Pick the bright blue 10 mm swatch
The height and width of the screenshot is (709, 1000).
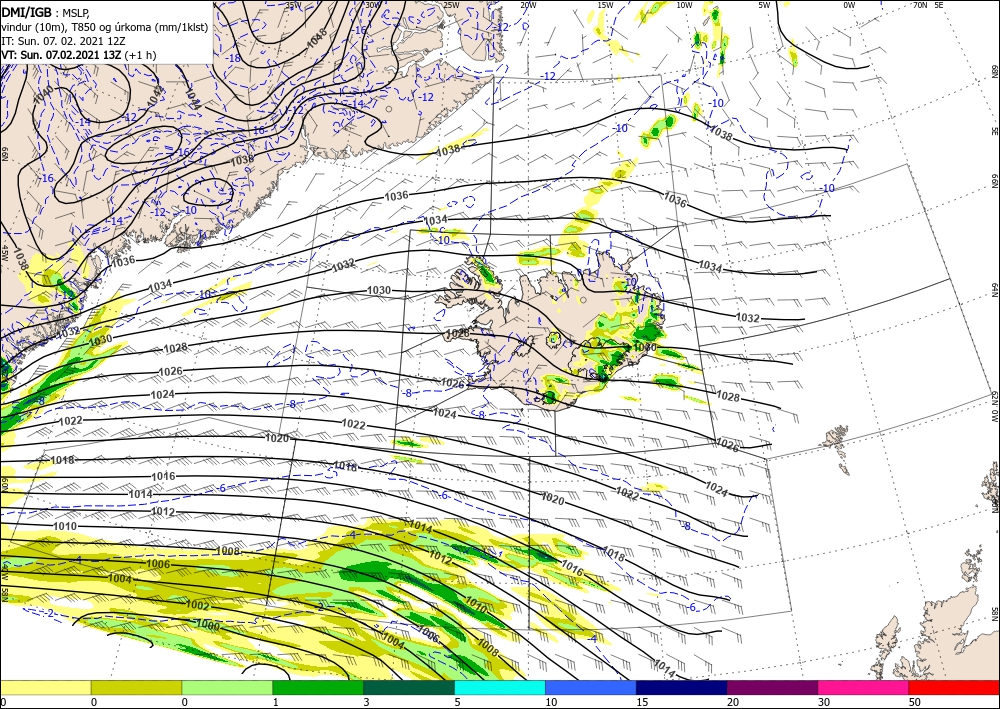(x=591, y=688)
